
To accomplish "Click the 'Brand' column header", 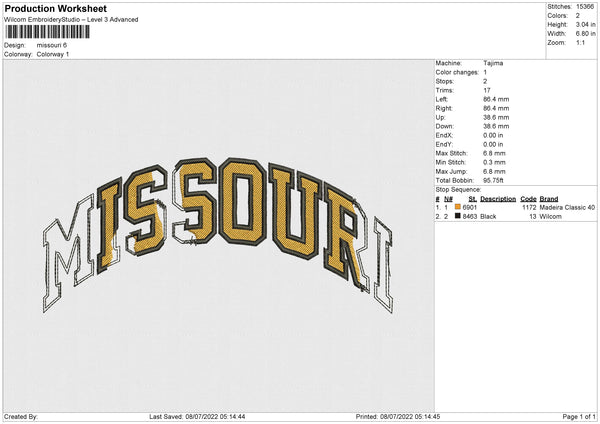I will pyautogui.click(x=549, y=199).
